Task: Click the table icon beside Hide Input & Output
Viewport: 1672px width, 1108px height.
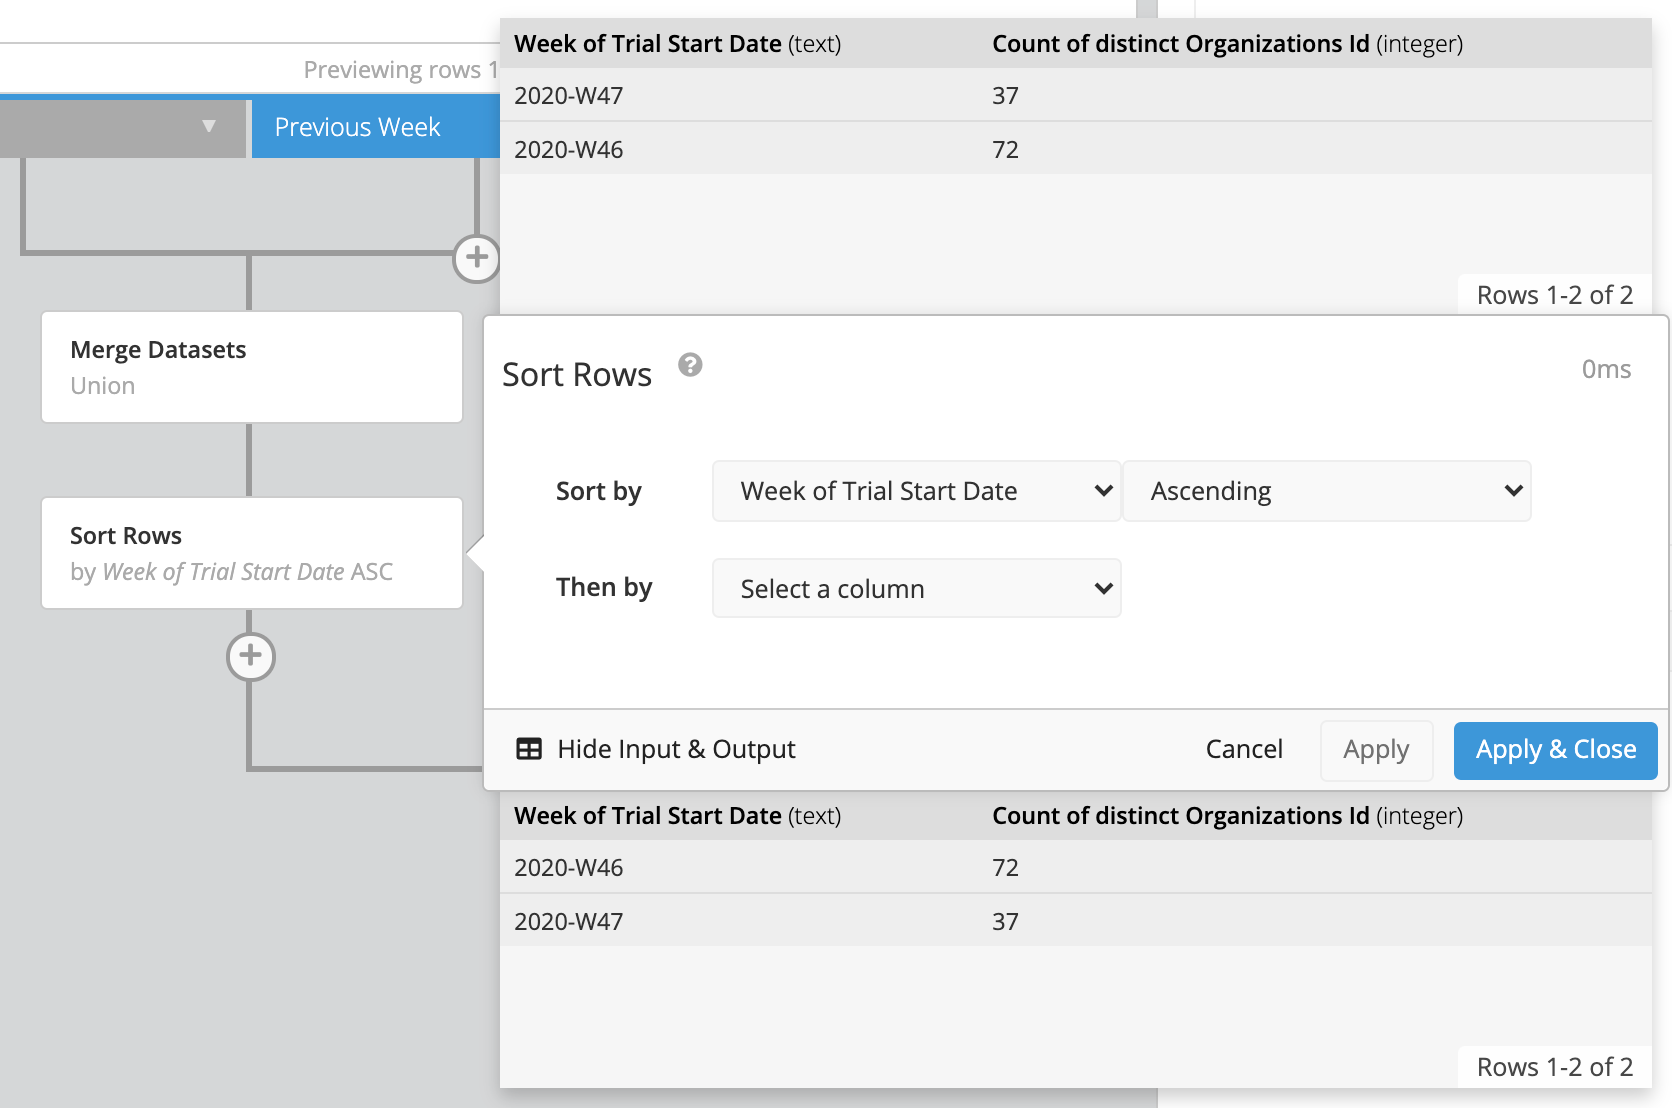Action: (529, 749)
